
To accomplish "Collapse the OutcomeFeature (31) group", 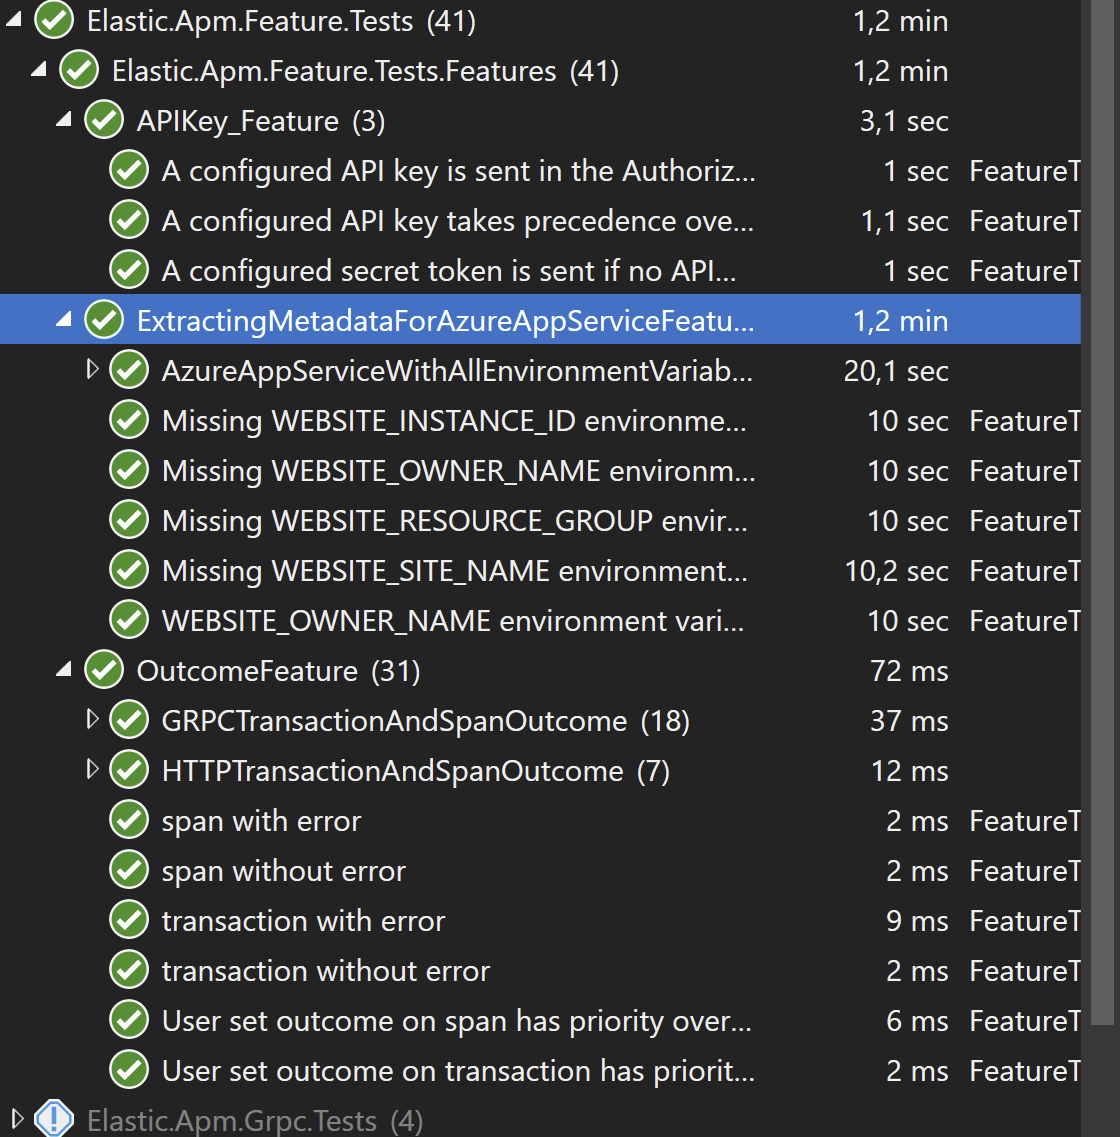I will [x=64, y=670].
